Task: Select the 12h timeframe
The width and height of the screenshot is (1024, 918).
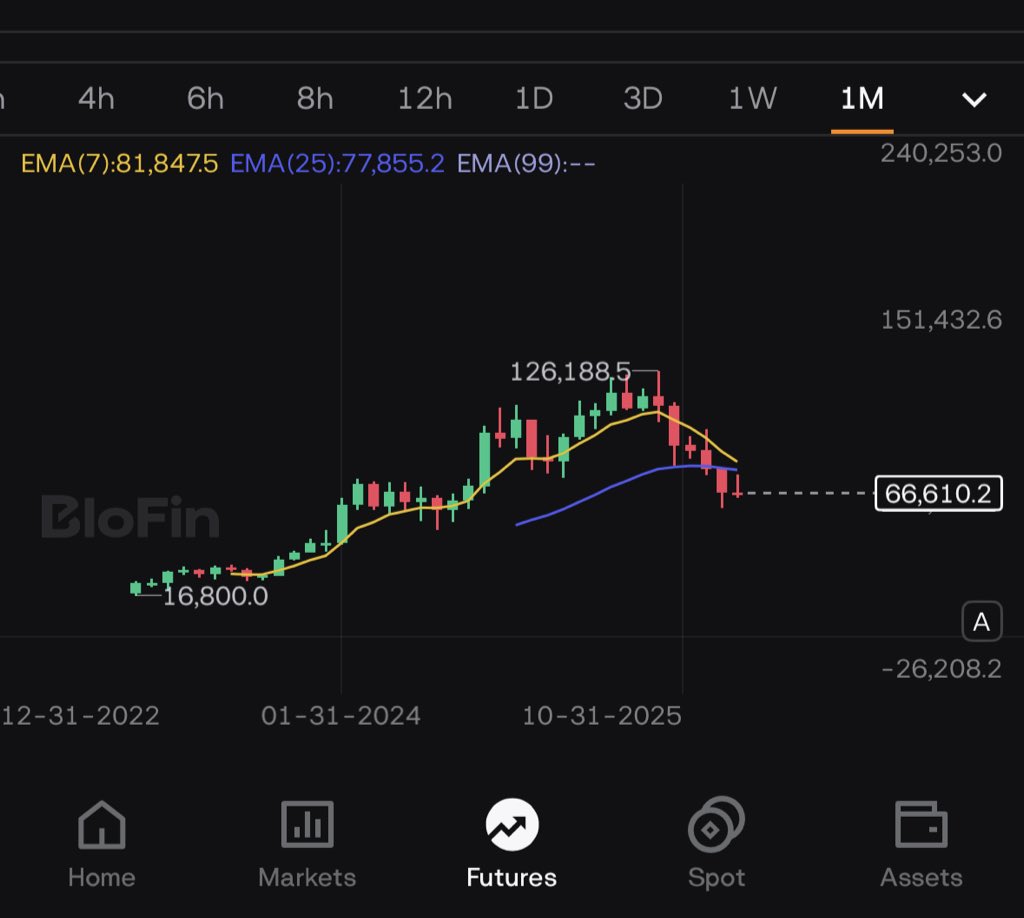Action: click(x=424, y=99)
